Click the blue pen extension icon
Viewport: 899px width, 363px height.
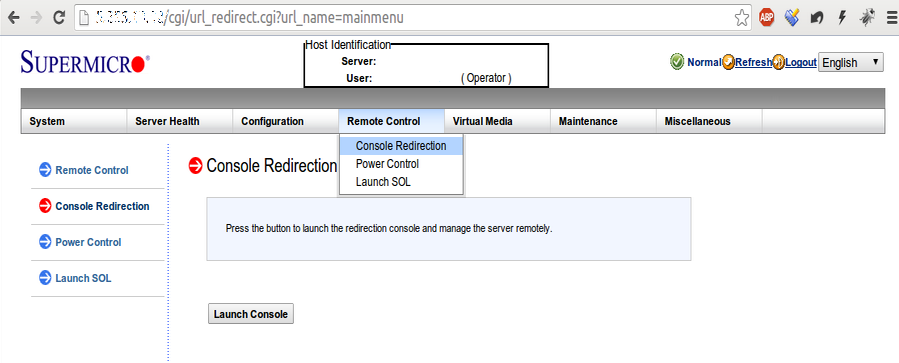pyautogui.click(x=792, y=18)
